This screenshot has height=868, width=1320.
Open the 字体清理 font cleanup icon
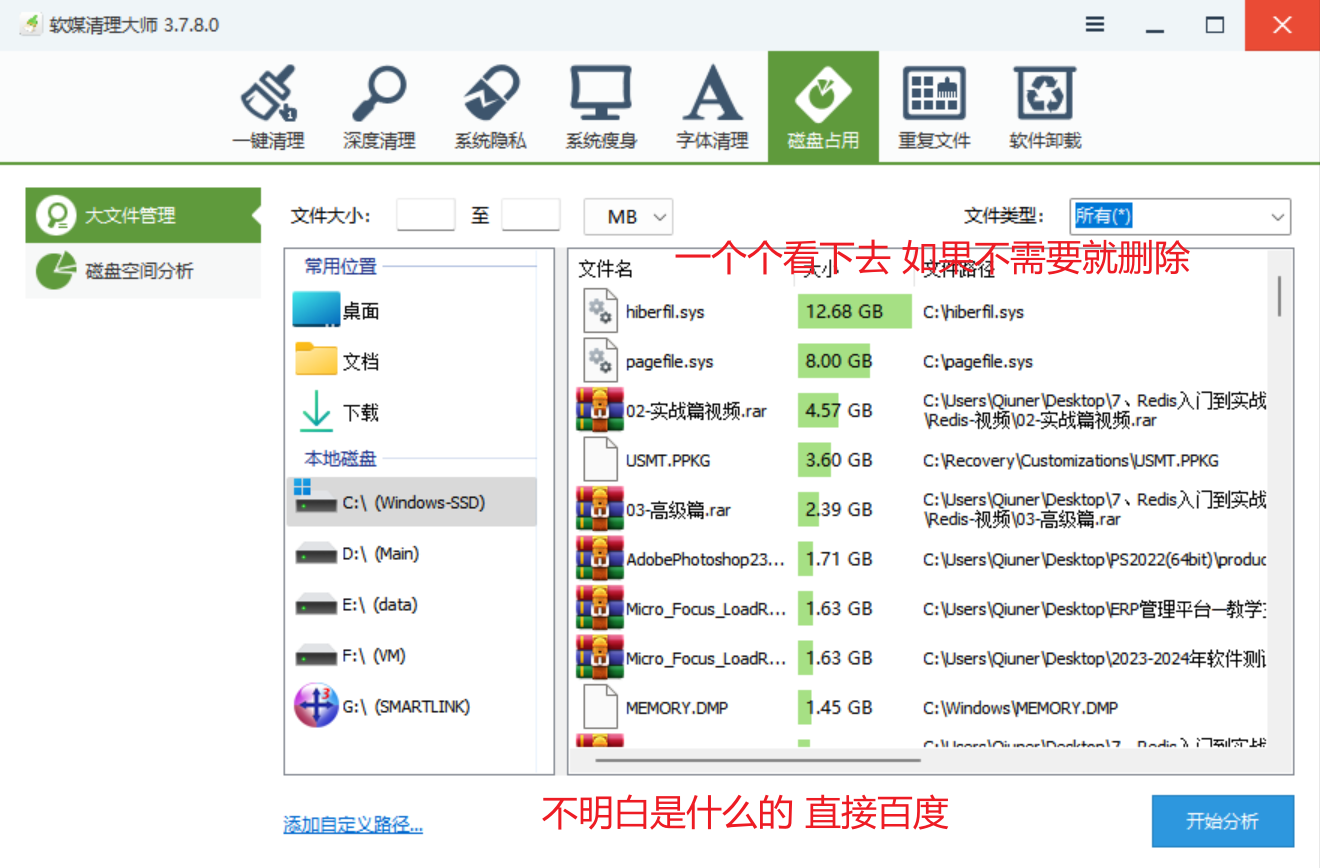coord(712,108)
